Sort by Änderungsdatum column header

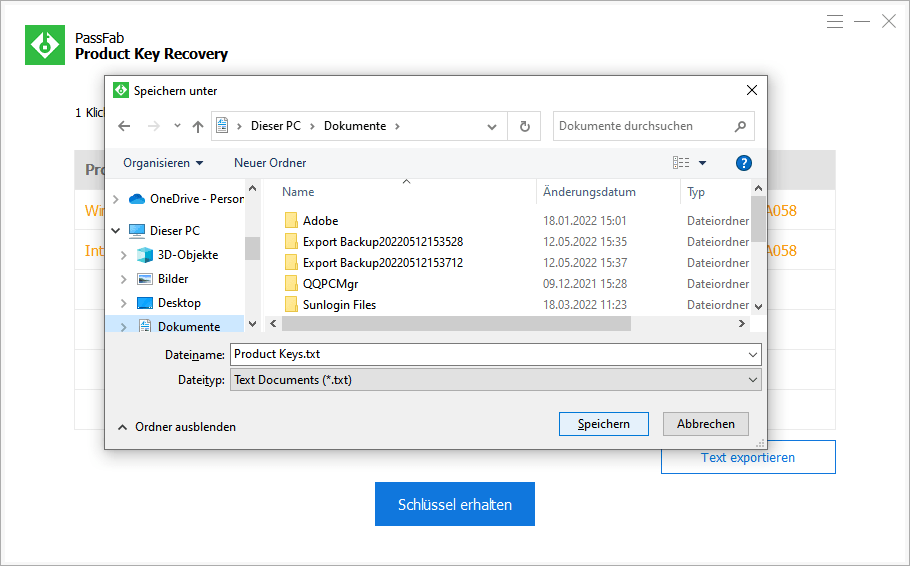(589, 192)
